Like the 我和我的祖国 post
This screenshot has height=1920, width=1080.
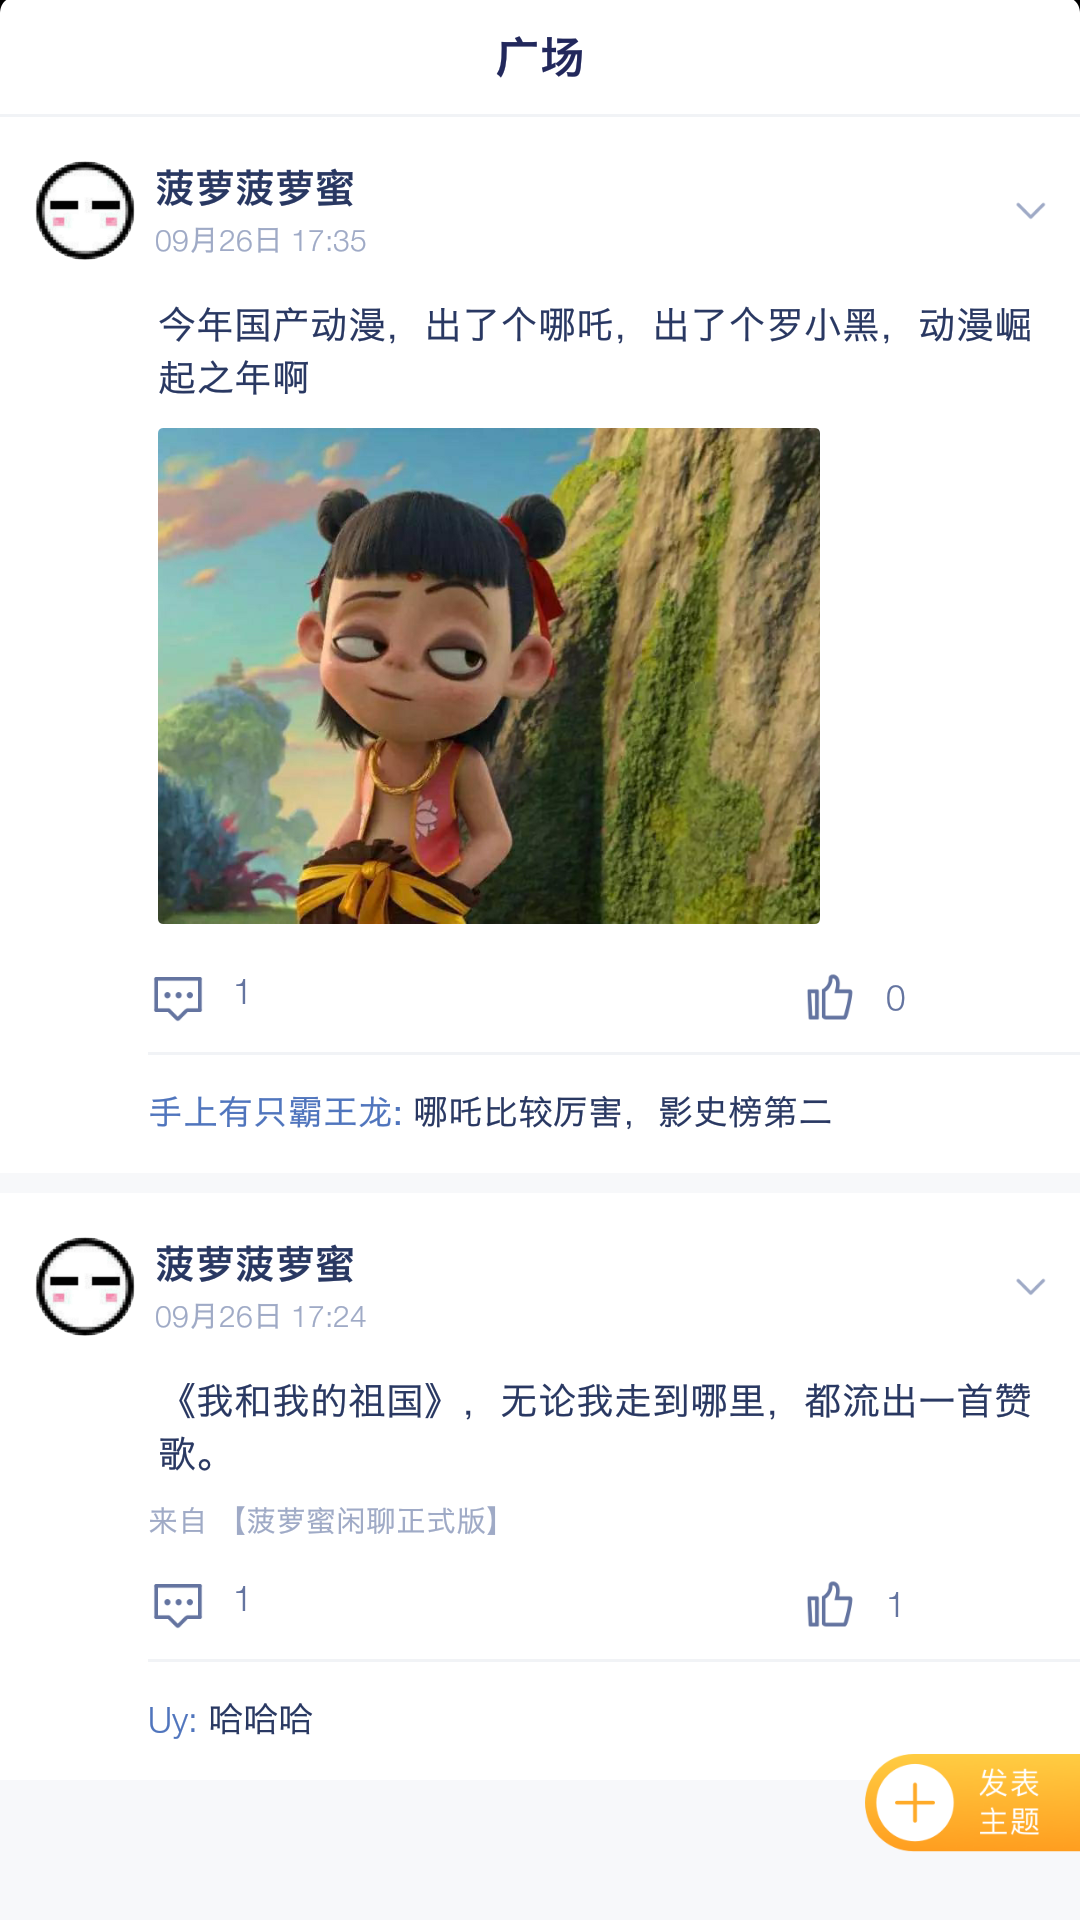pos(830,1604)
